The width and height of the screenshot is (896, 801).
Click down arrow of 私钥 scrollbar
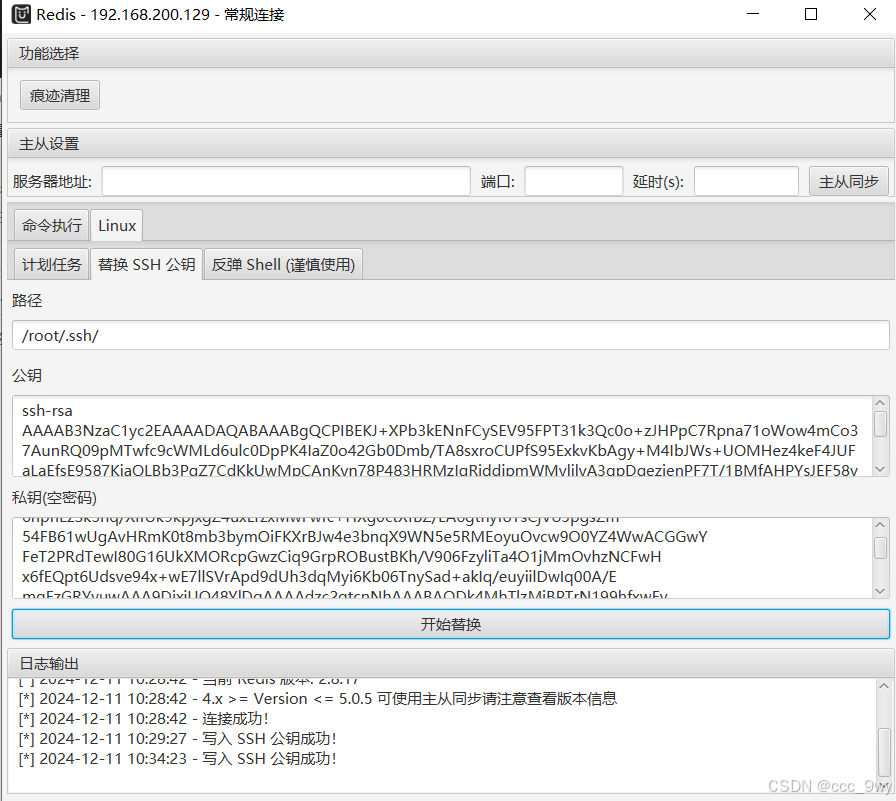(881, 591)
